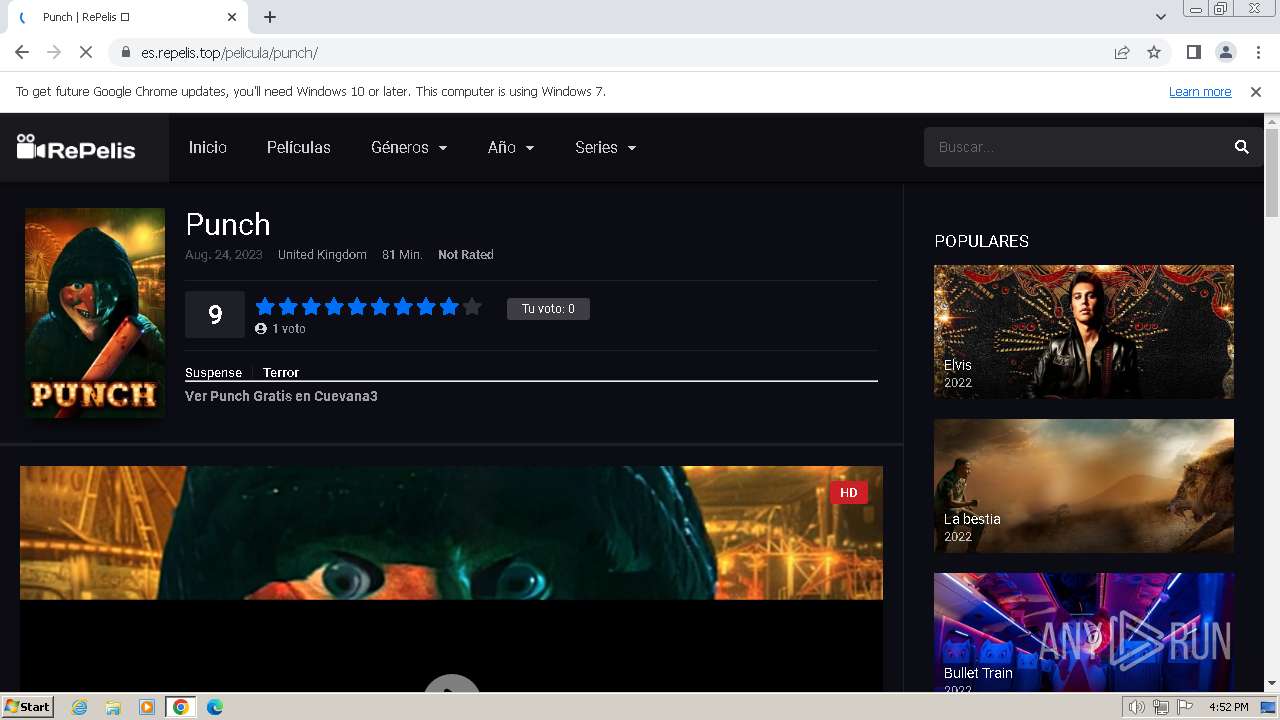The width and height of the screenshot is (1280, 720).
Task: Open tab search chevron
Action: pyautogui.click(x=1160, y=16)
